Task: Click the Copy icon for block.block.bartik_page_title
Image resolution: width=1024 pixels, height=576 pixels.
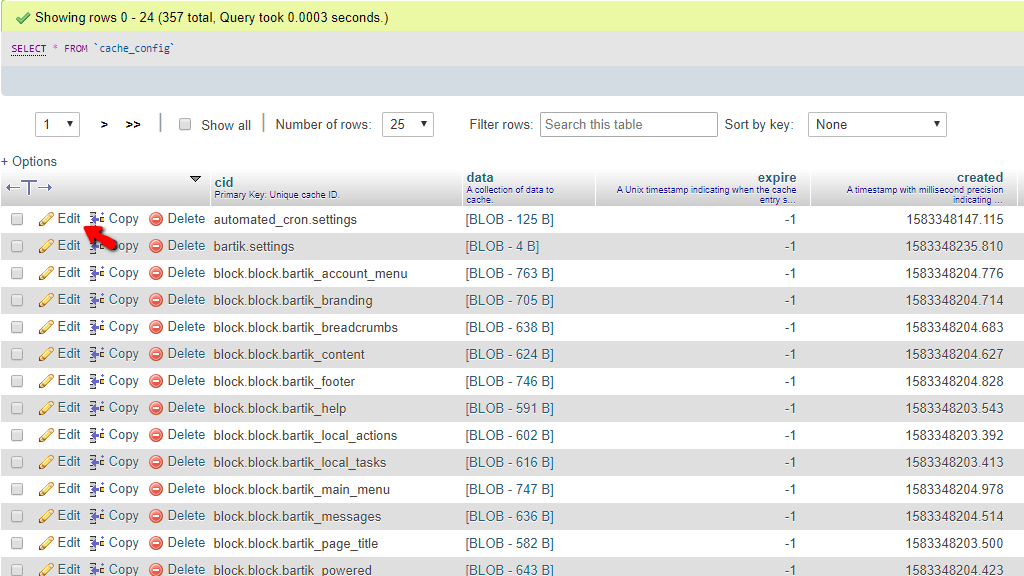Action: point(97,543)
